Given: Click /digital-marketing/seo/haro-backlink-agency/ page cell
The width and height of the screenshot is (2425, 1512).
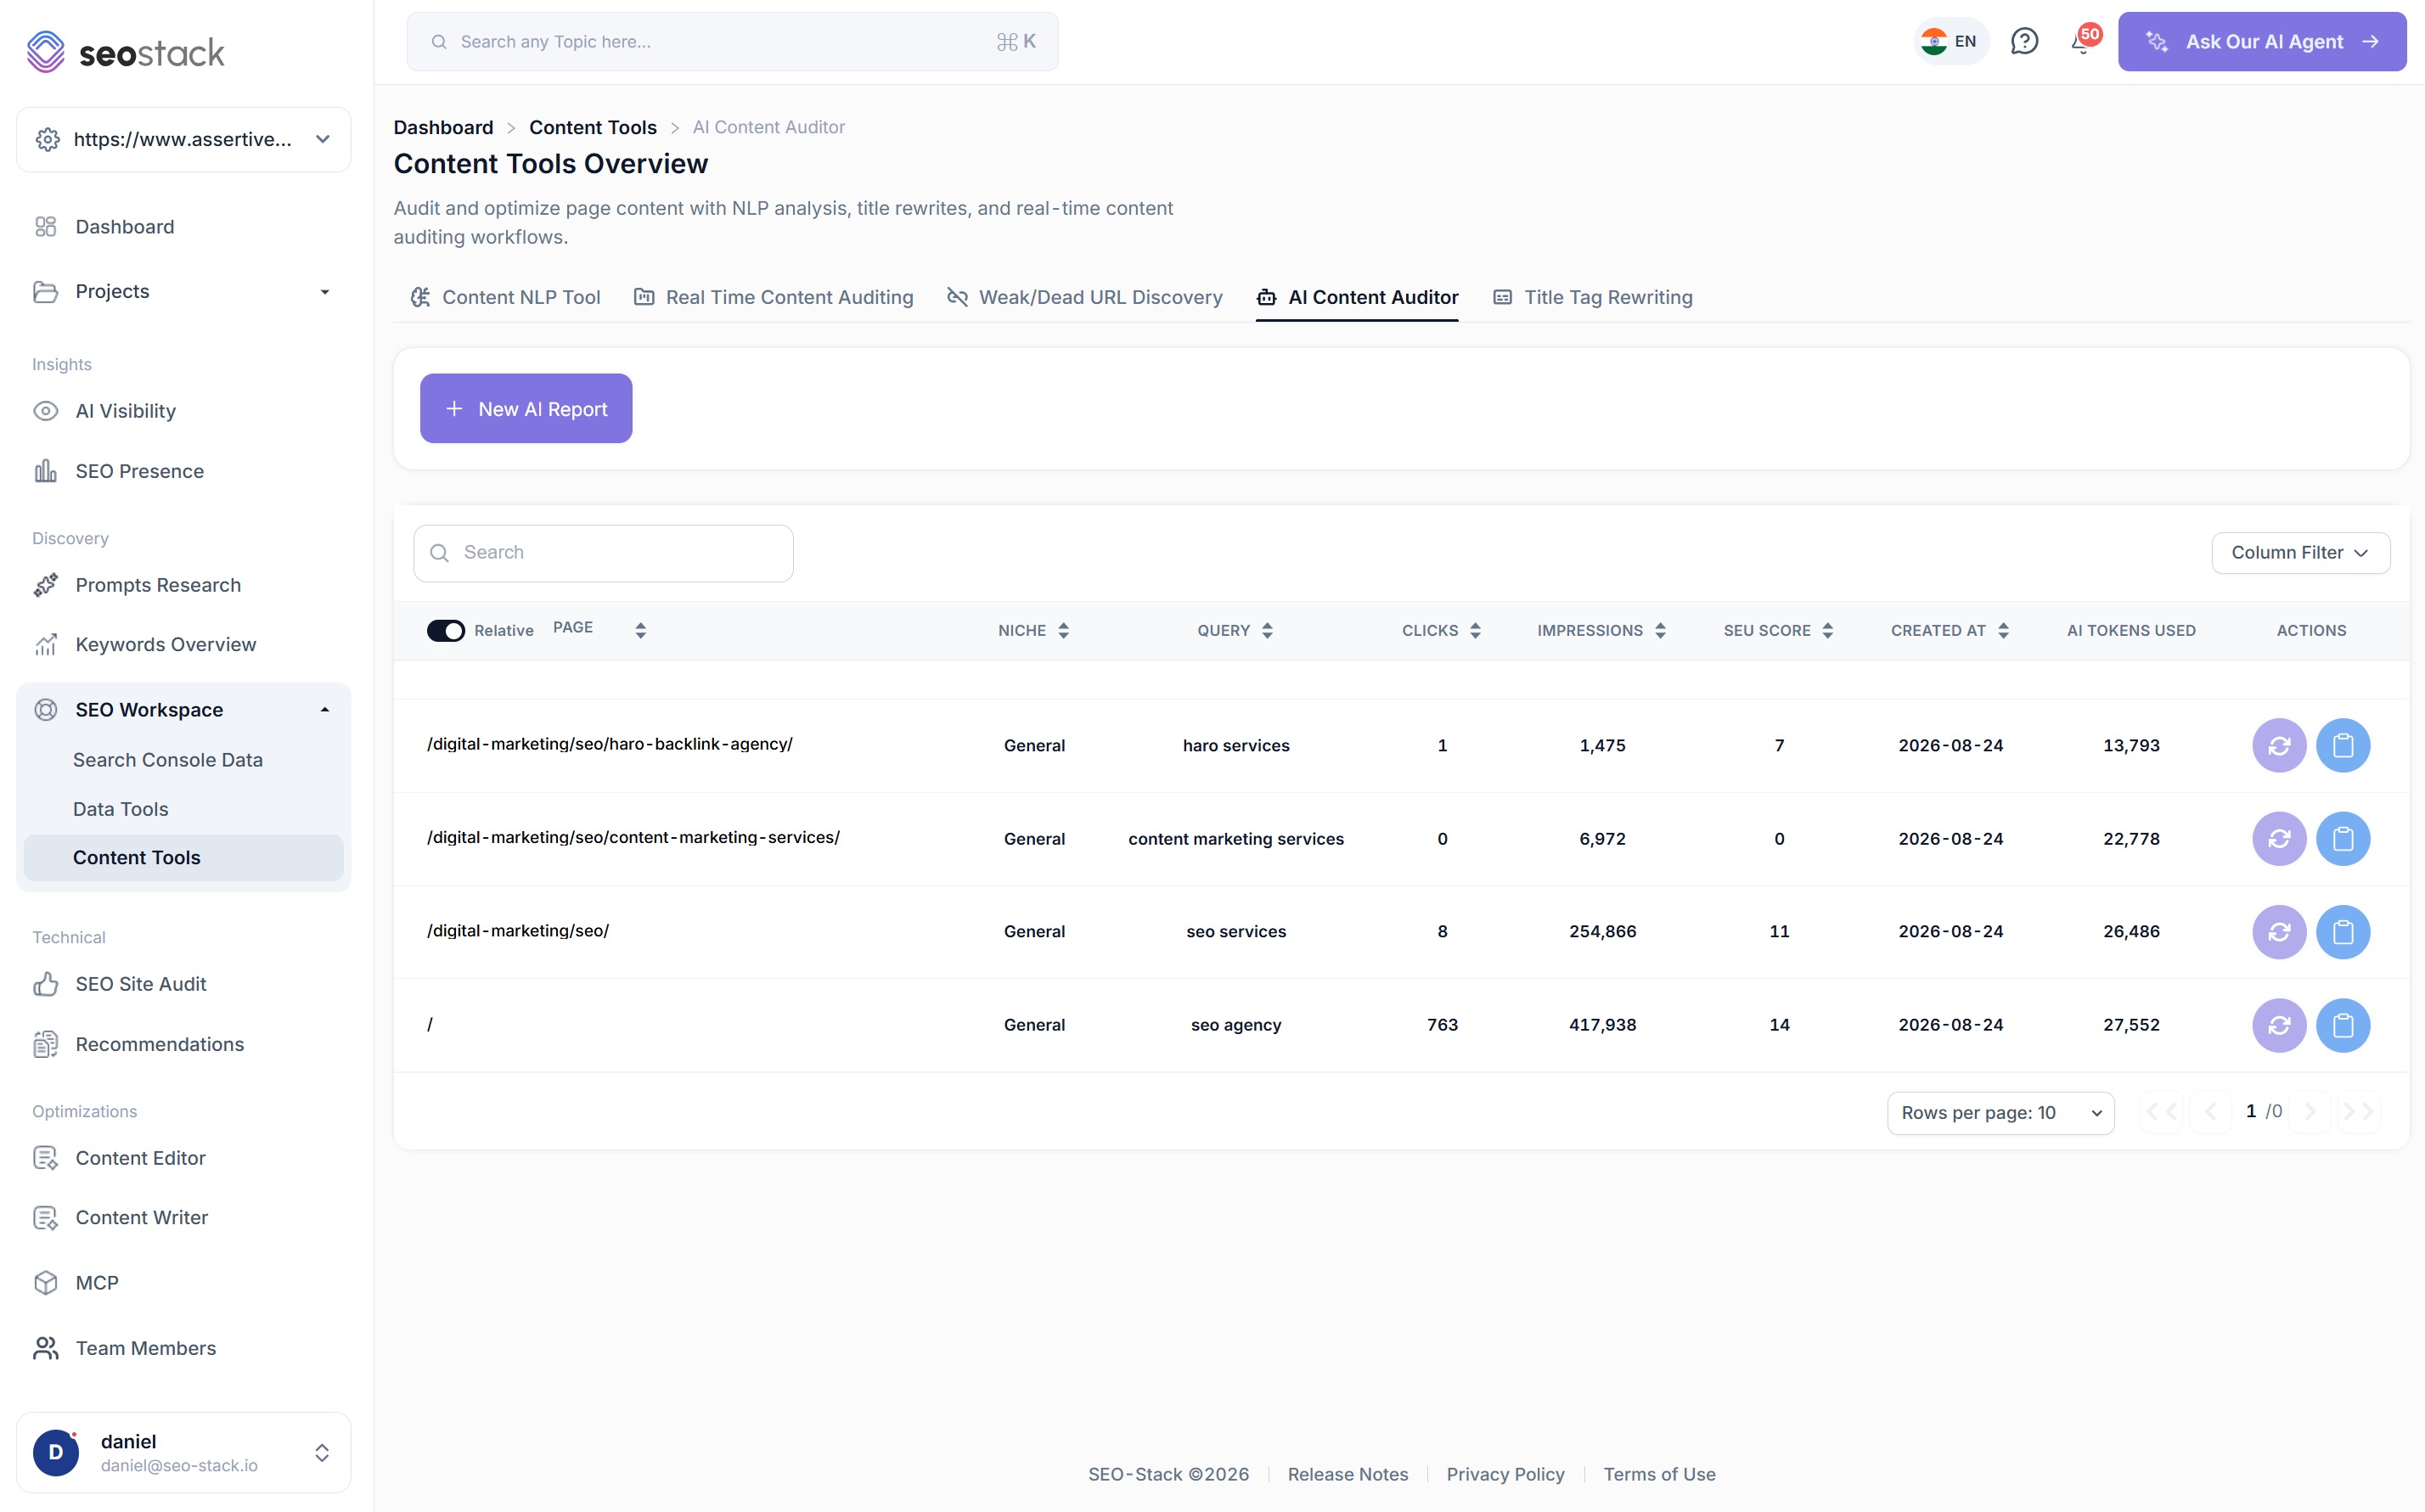Looking at the screenshot, I should [x=609, y=744].
